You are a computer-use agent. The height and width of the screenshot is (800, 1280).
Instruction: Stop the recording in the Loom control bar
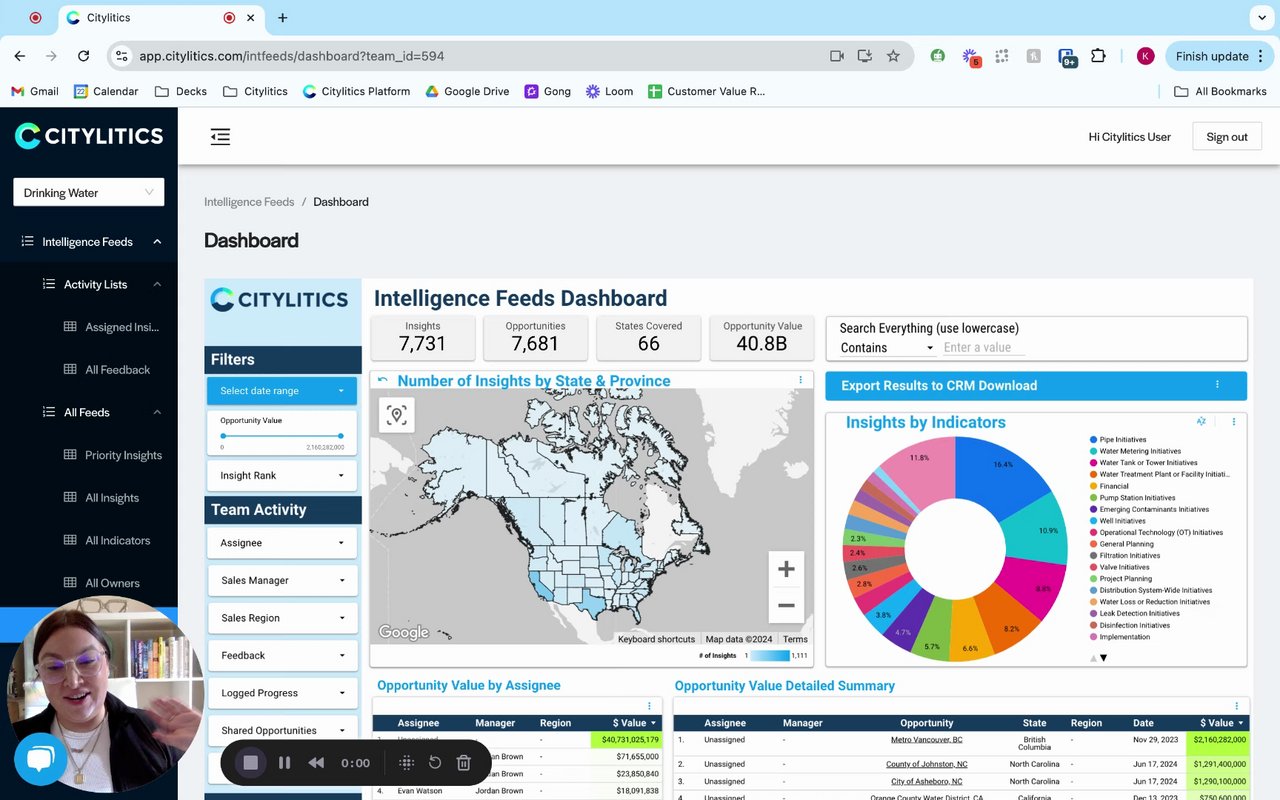coord(251,763)
